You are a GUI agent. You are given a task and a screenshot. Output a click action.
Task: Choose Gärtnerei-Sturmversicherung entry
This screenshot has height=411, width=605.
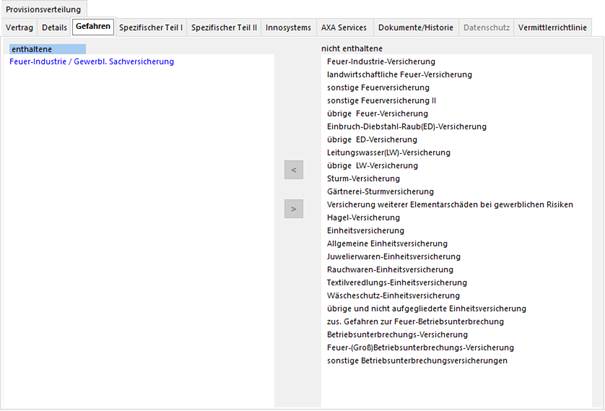(380, 191)
